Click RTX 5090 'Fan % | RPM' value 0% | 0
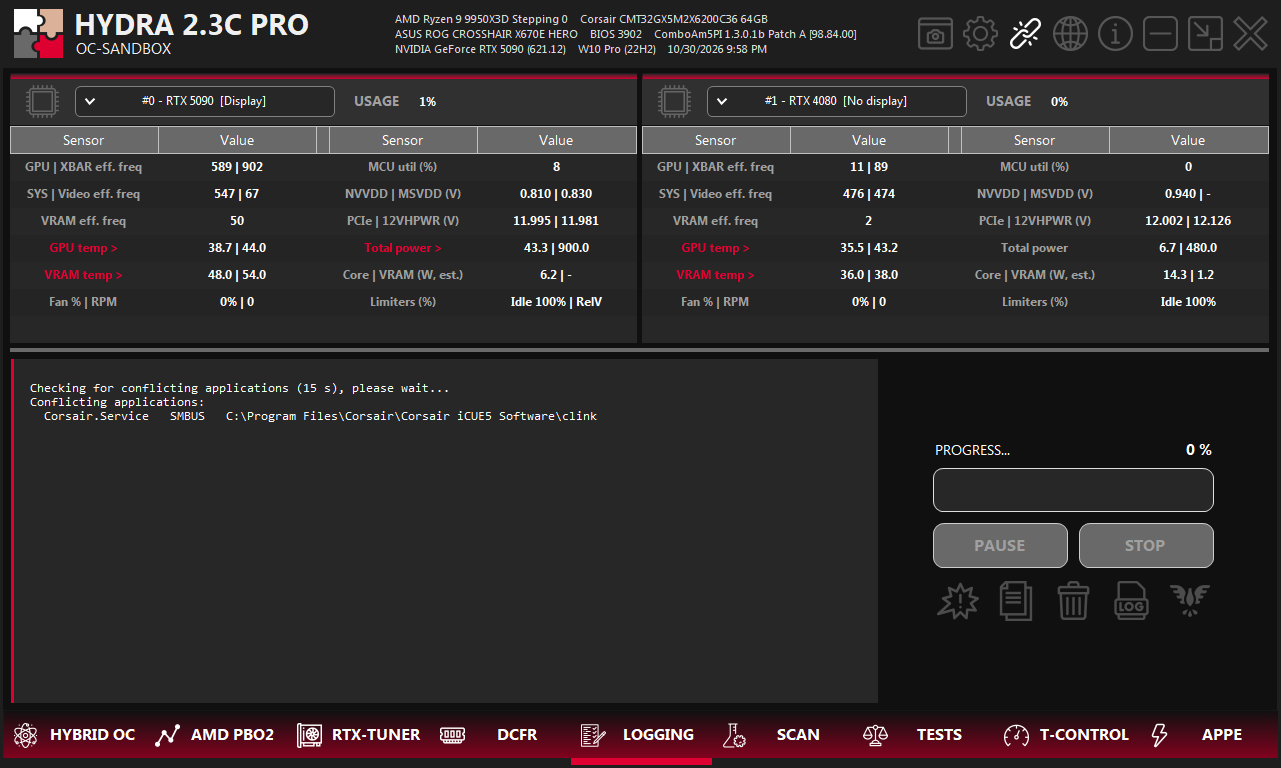The width and height of the screenshot is (1281, 768). click(x=237, y=302)
